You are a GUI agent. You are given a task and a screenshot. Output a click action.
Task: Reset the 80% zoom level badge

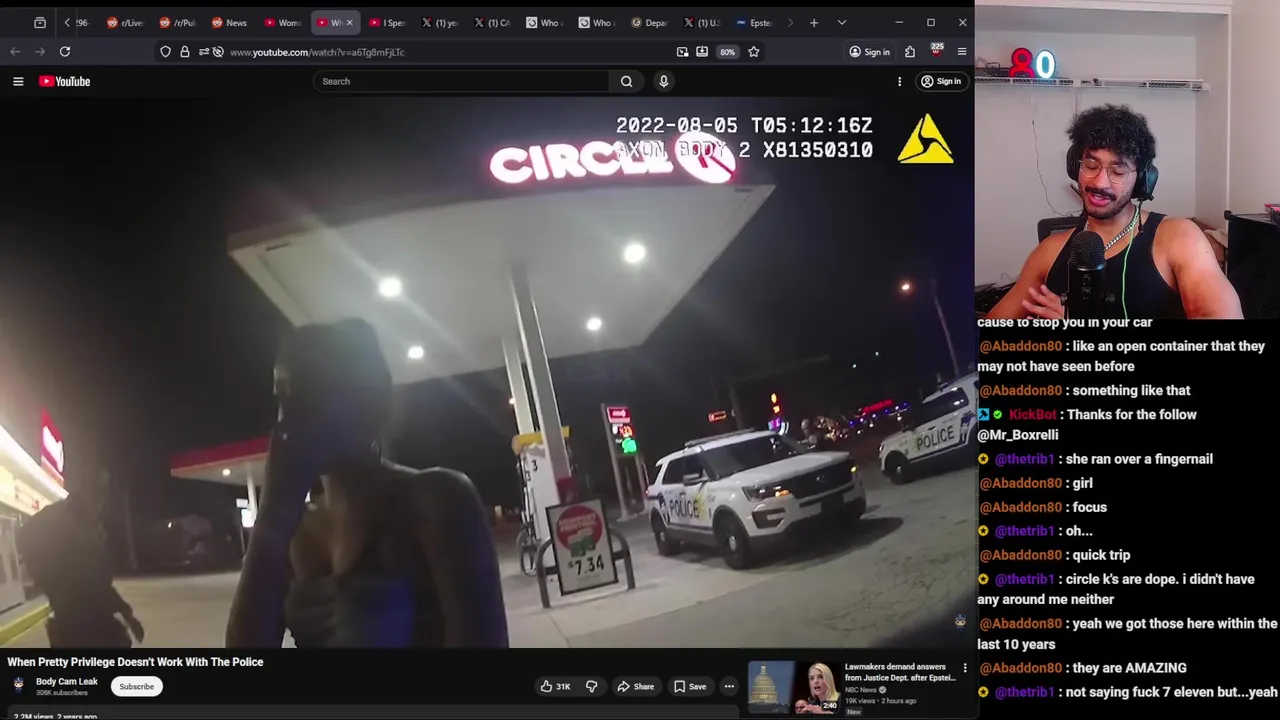click(727, 52)
